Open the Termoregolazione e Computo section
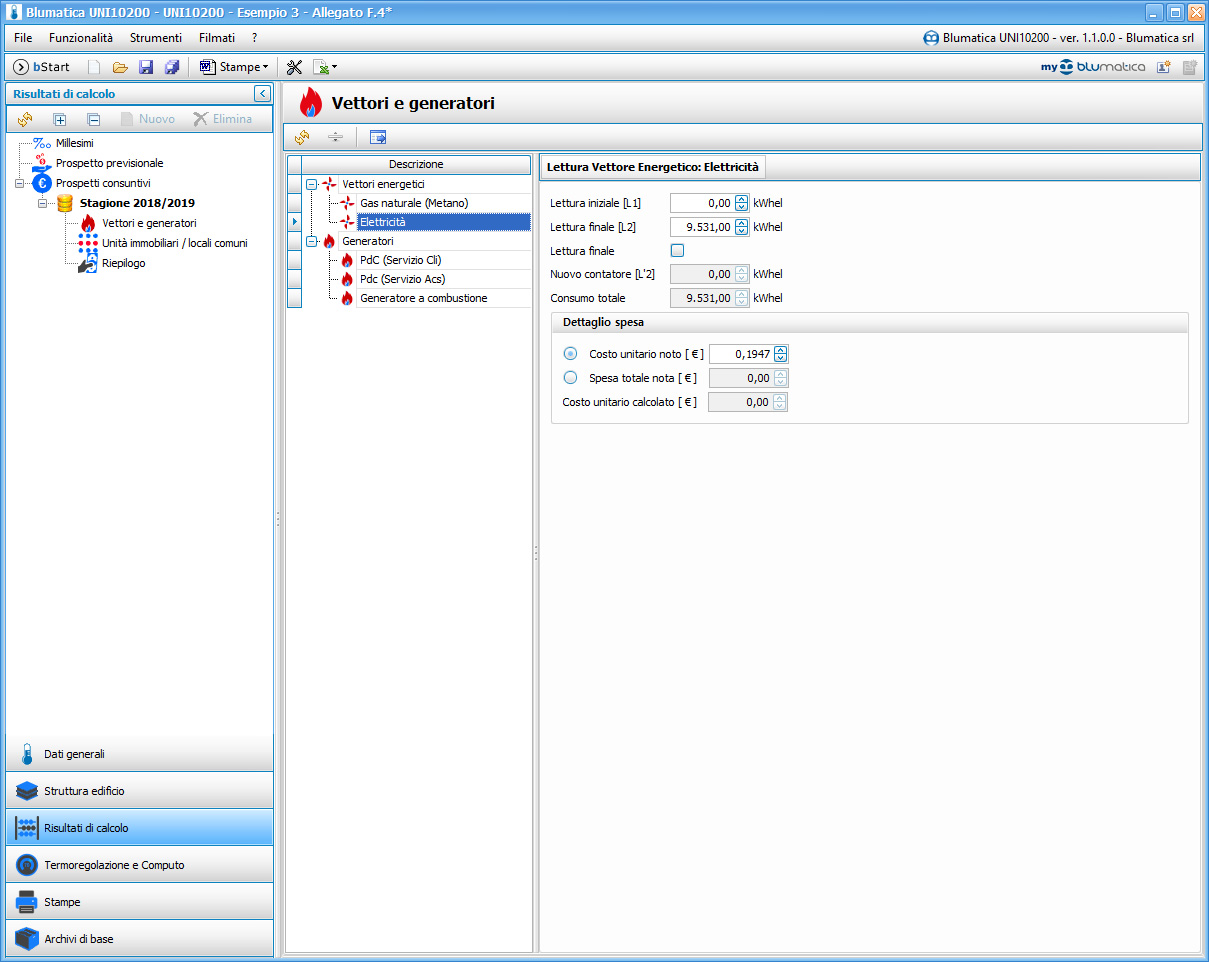The height and width of the screenshot is (962, 1209). point(139,865)
